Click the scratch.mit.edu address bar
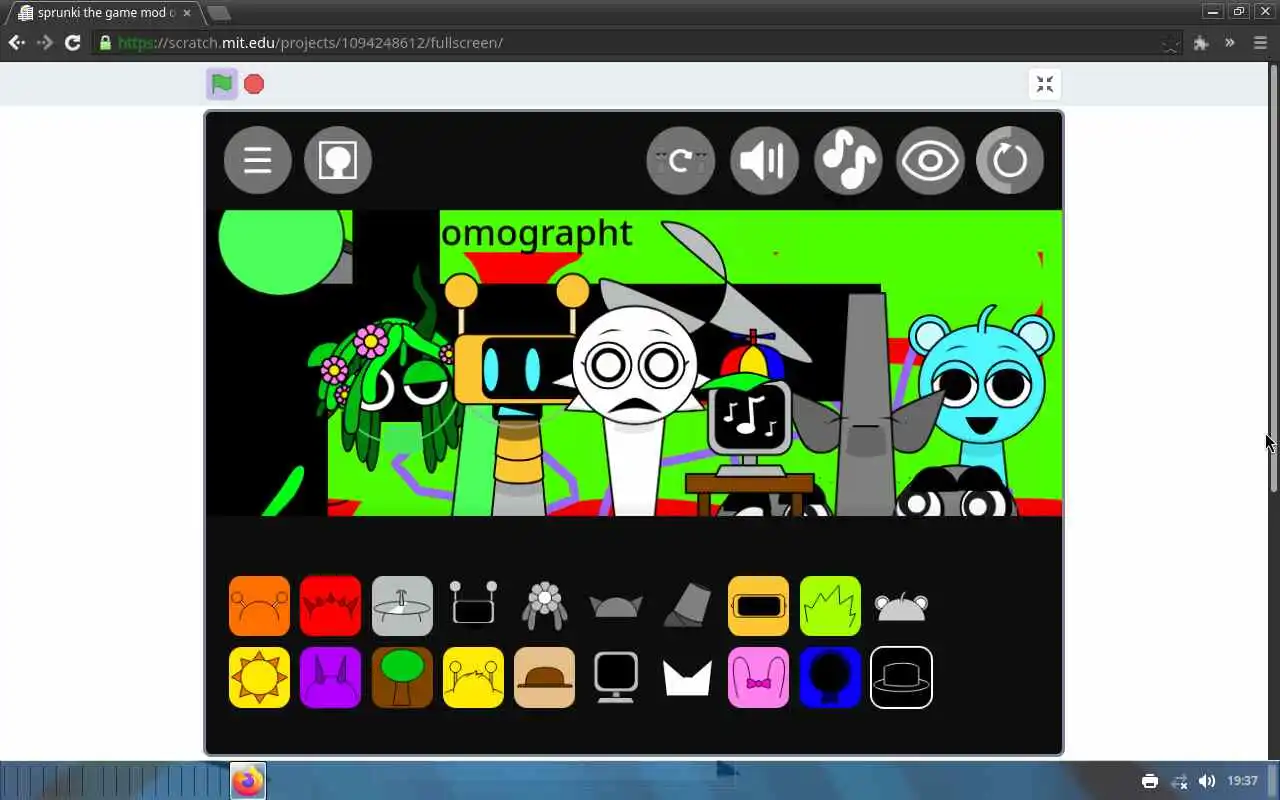This screenshot has height=800, width=1280. (638, 42)
